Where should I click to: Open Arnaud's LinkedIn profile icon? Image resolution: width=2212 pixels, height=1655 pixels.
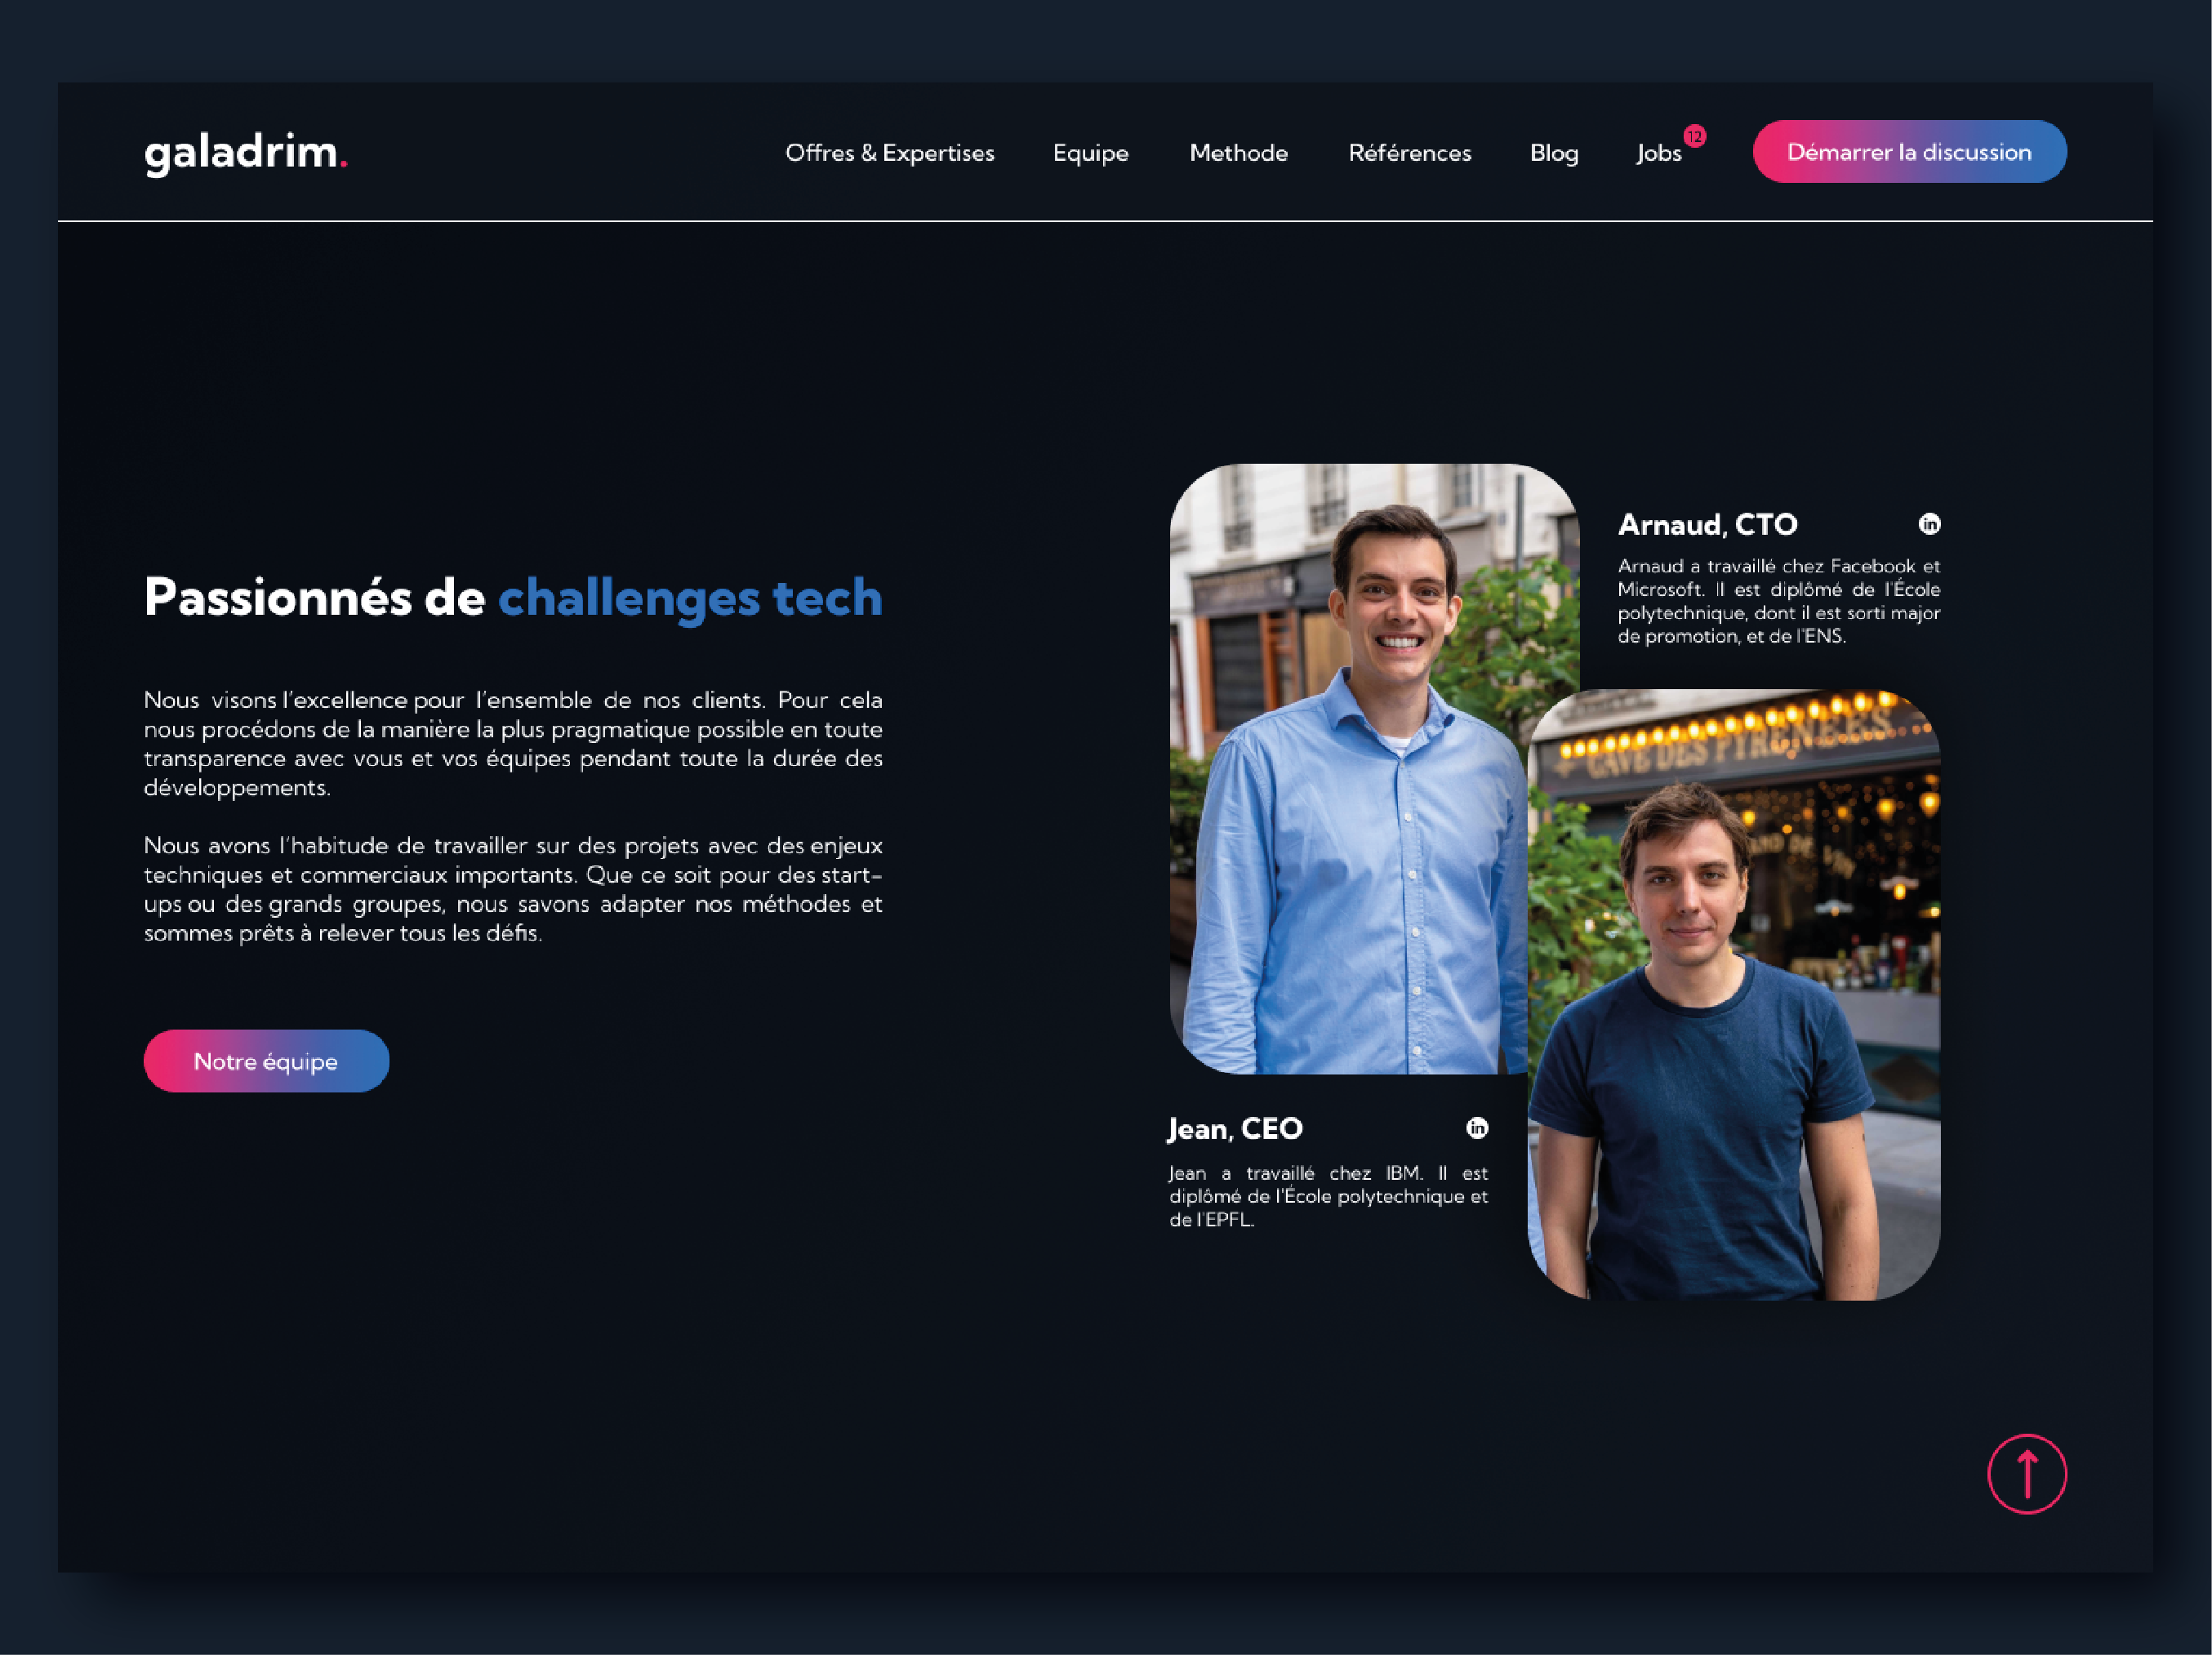1929,524
